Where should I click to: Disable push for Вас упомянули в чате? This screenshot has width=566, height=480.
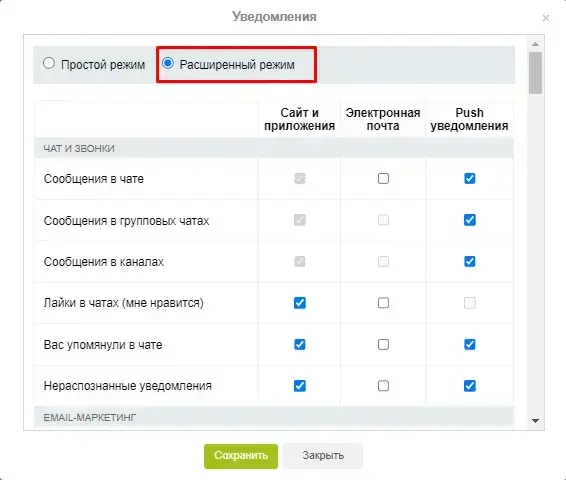470,344
